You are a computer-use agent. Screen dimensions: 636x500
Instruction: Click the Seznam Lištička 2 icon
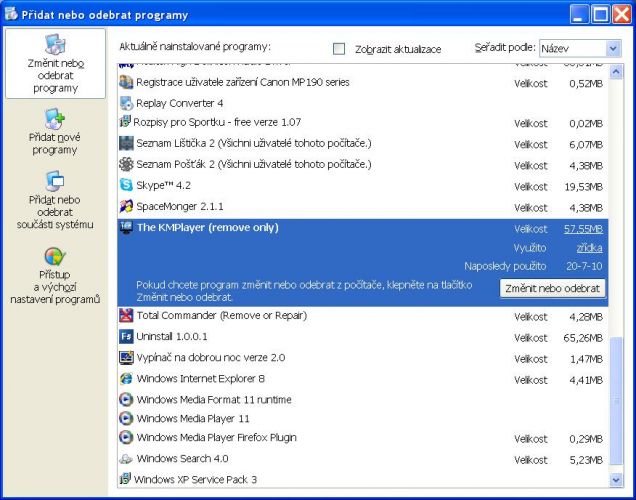tap(126, 143)
